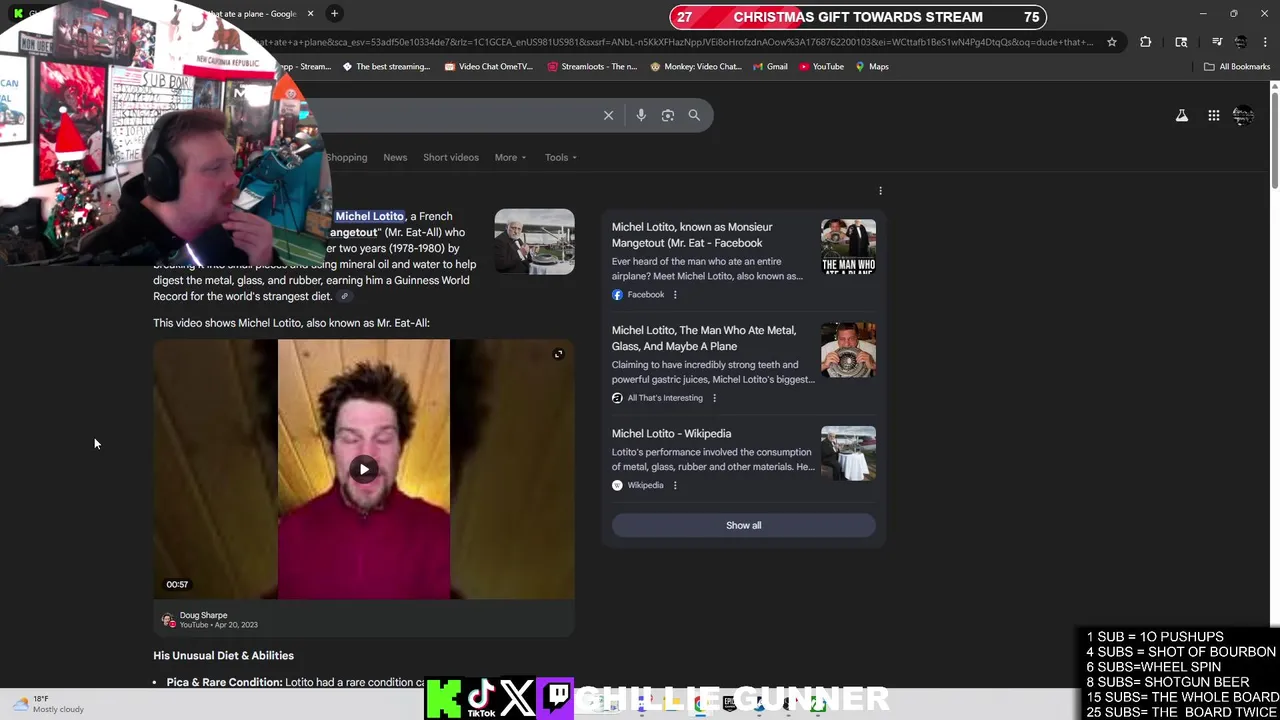The width and height of the screenshot is (1280, 720).
Task: Play the Michel Lotito video
Action: tap(364, 469)
